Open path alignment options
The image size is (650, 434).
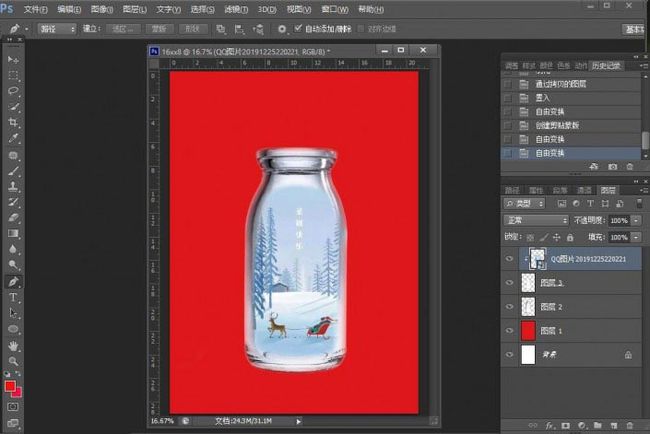(239, 29)
